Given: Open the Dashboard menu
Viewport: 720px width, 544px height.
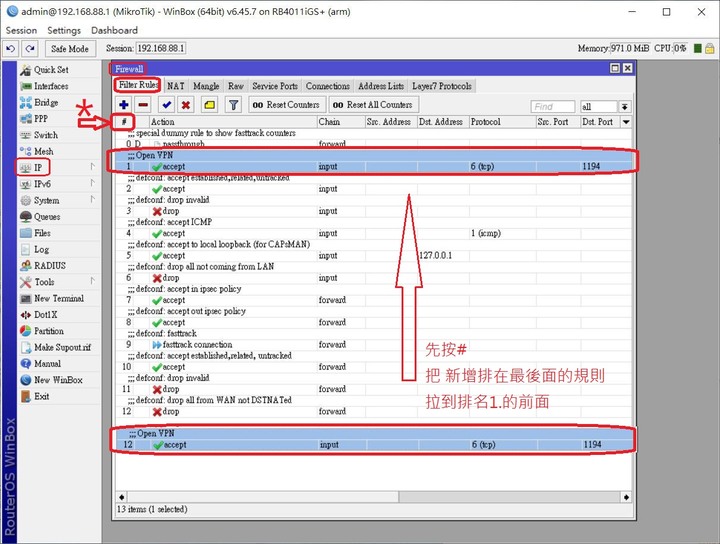Looking at the screenshot, I should (x=114, y=30).
